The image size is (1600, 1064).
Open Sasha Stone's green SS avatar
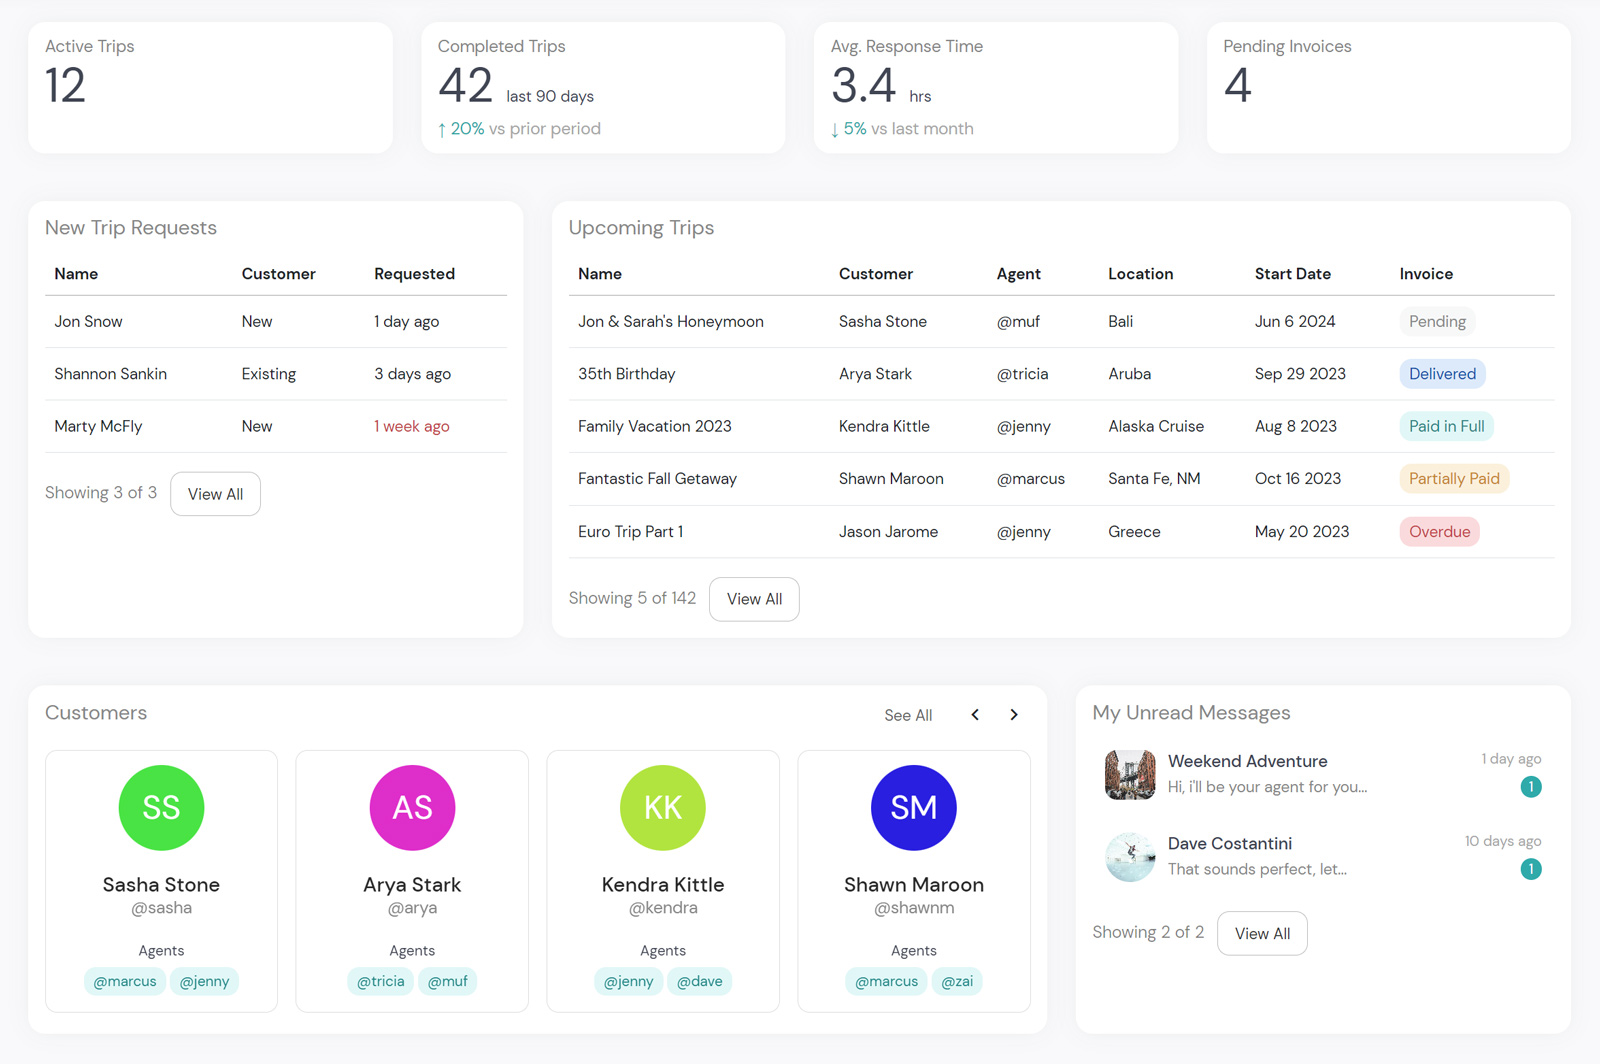tap(161, 808)
